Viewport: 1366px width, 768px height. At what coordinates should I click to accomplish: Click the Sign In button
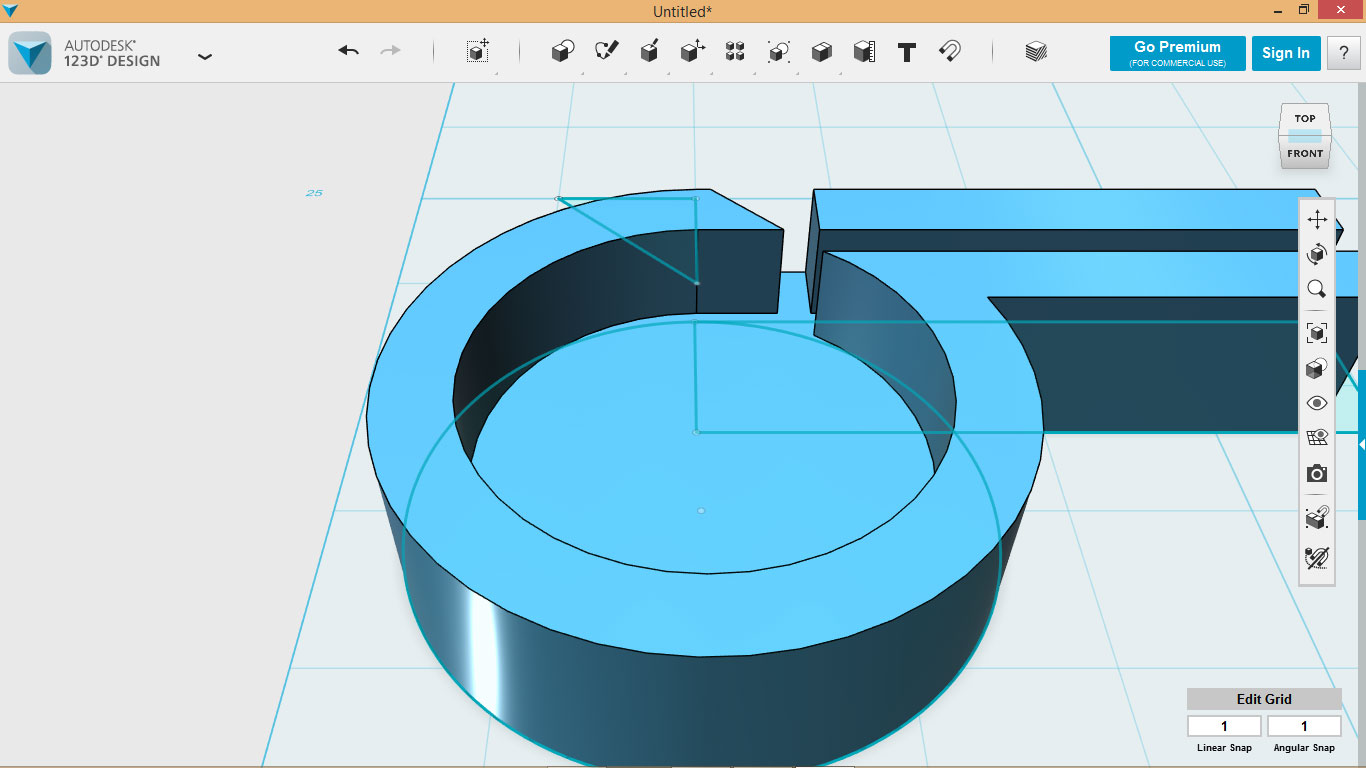[1286, 53]
